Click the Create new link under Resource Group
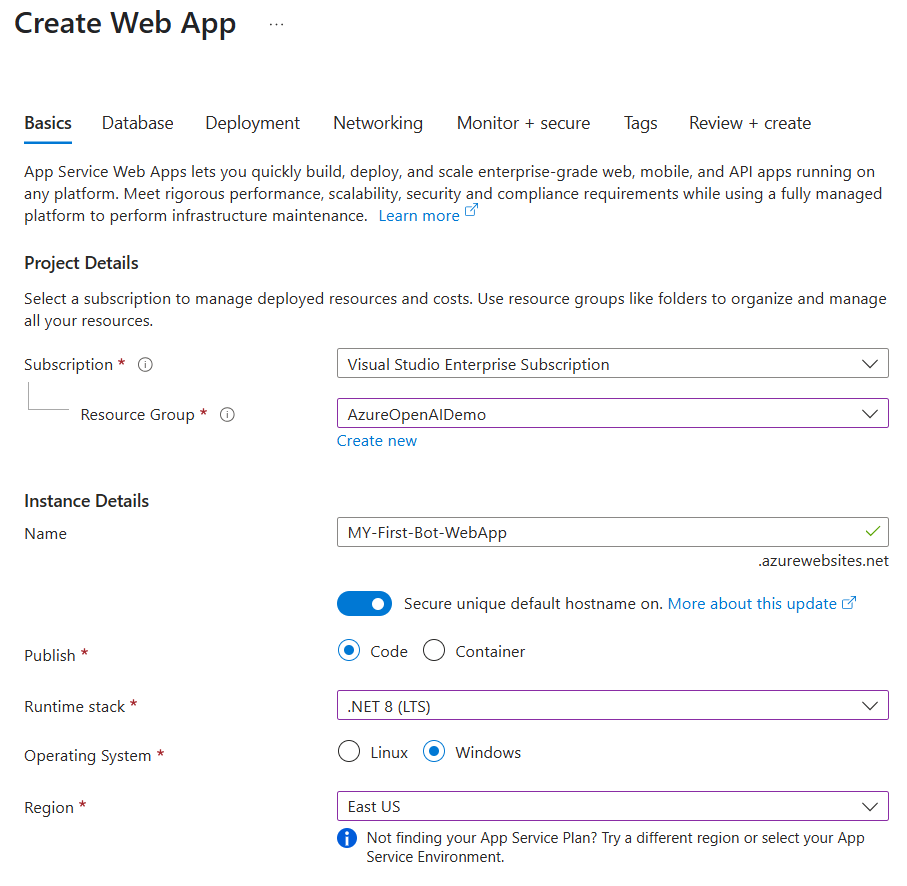The height and width of the screenshot is (886, 907). tap(376, 440)
